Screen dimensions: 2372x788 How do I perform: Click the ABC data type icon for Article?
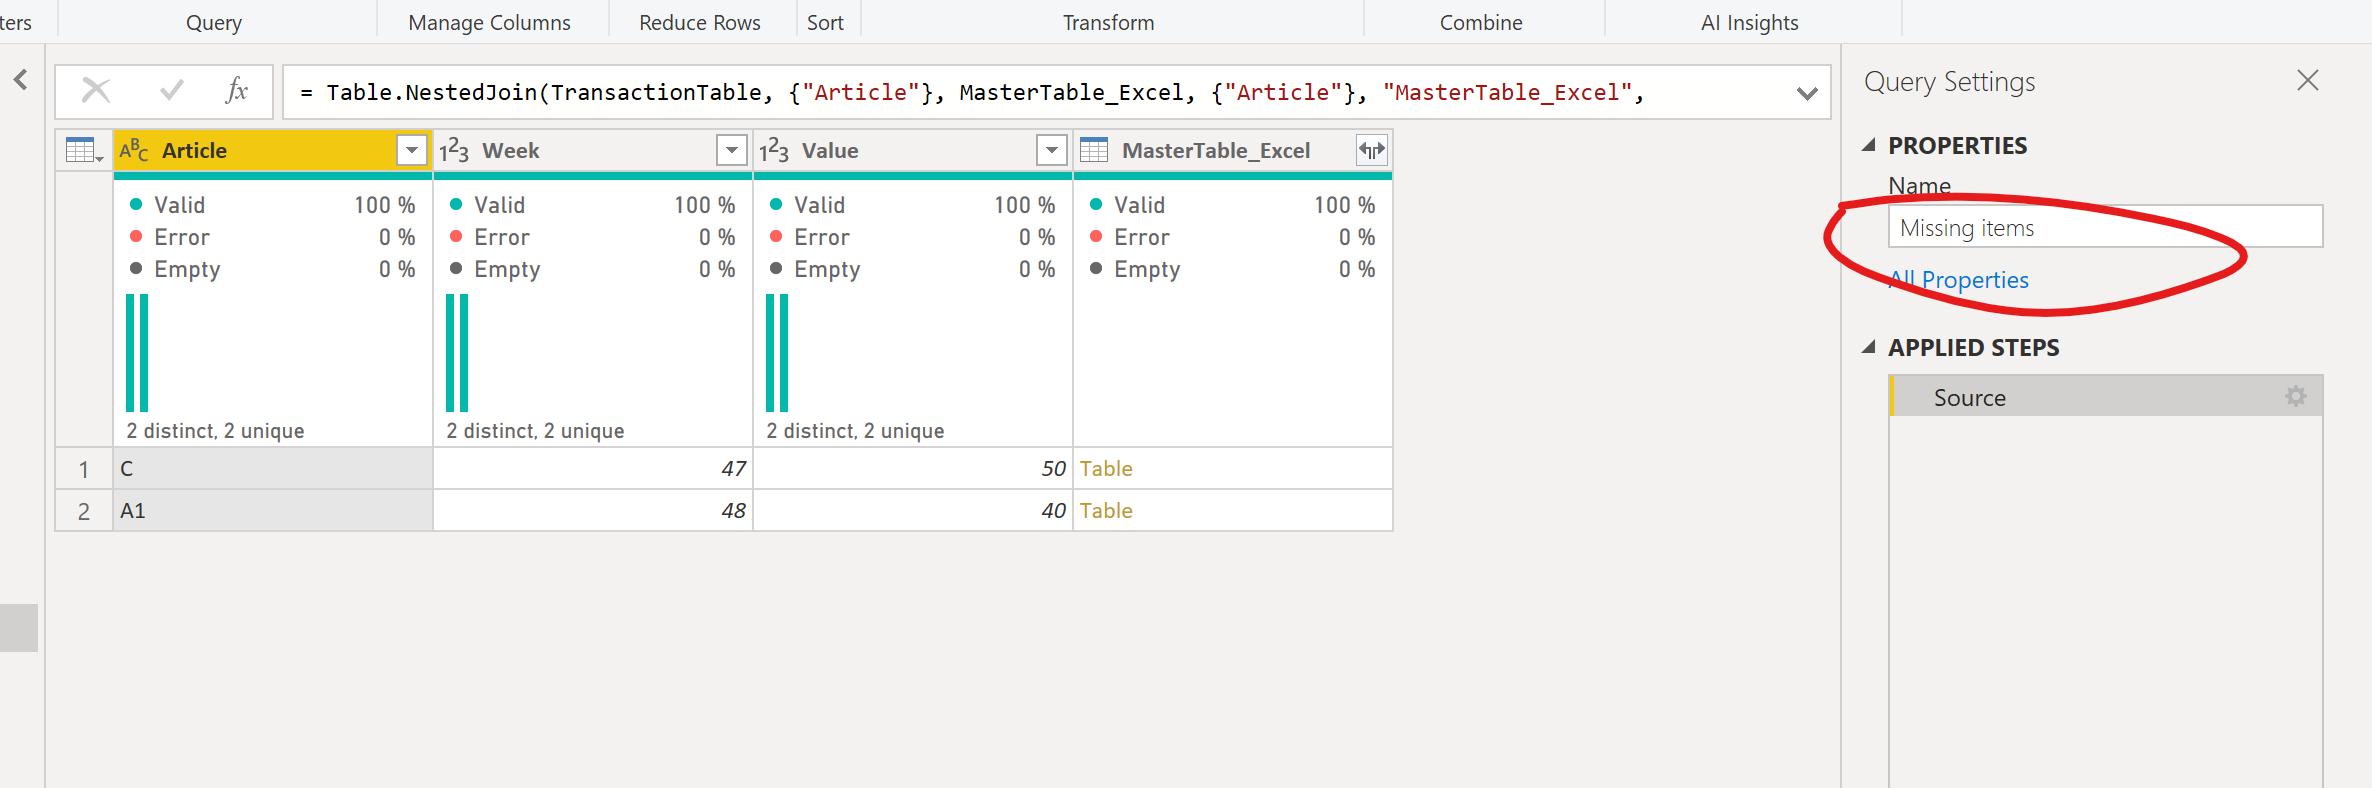pos(134,151)
